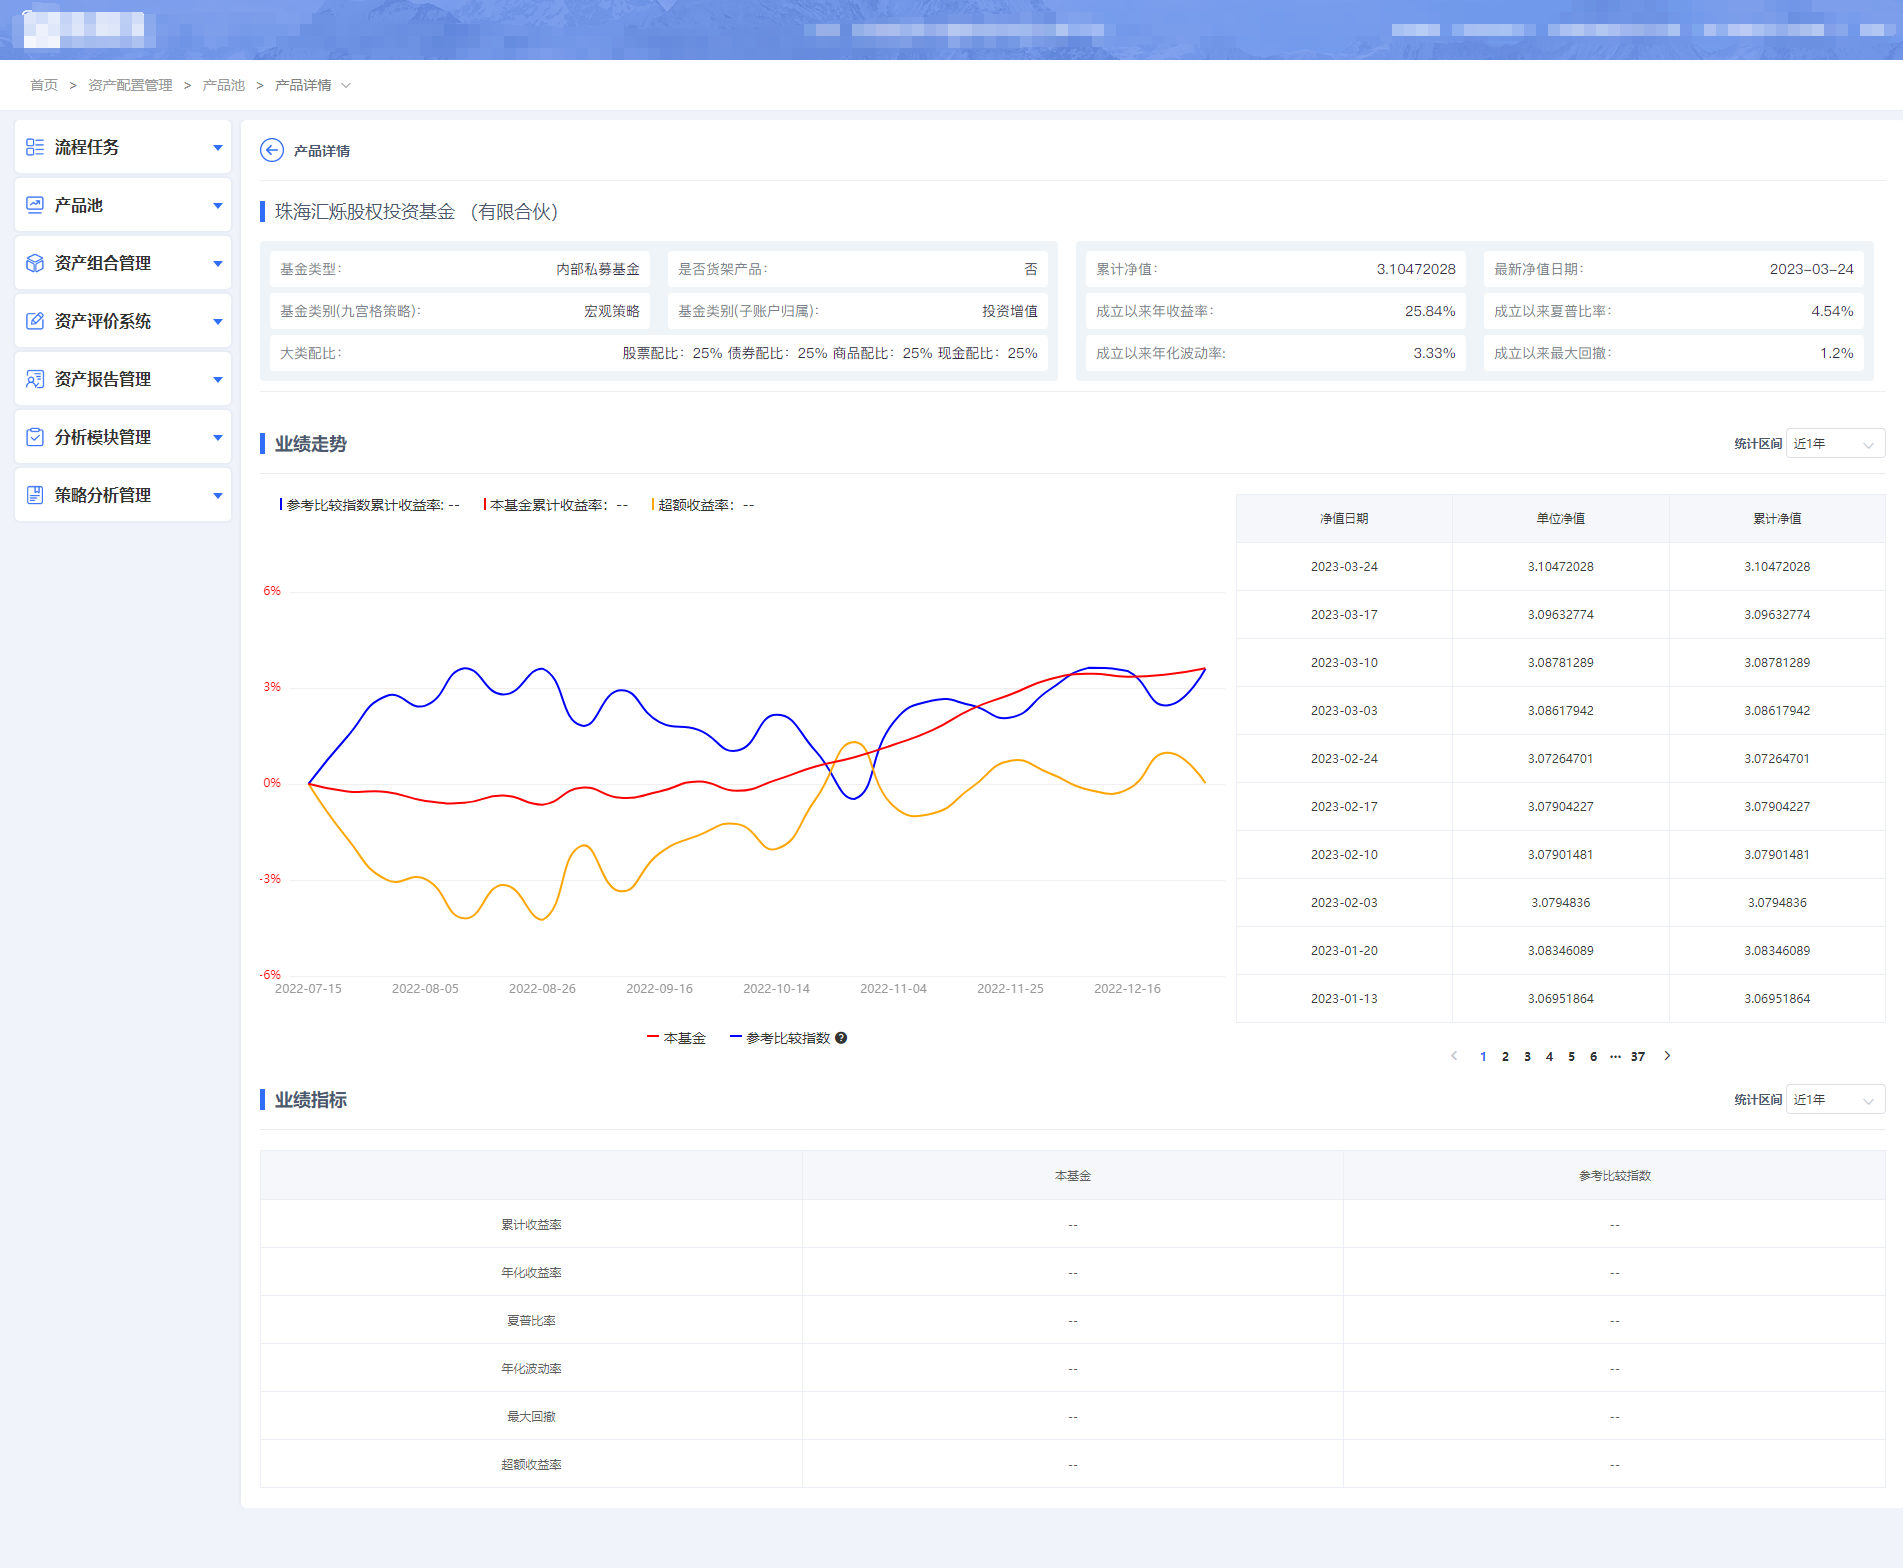
Task: Click the 产品池 sidebar icon
Action: point(35,205)
